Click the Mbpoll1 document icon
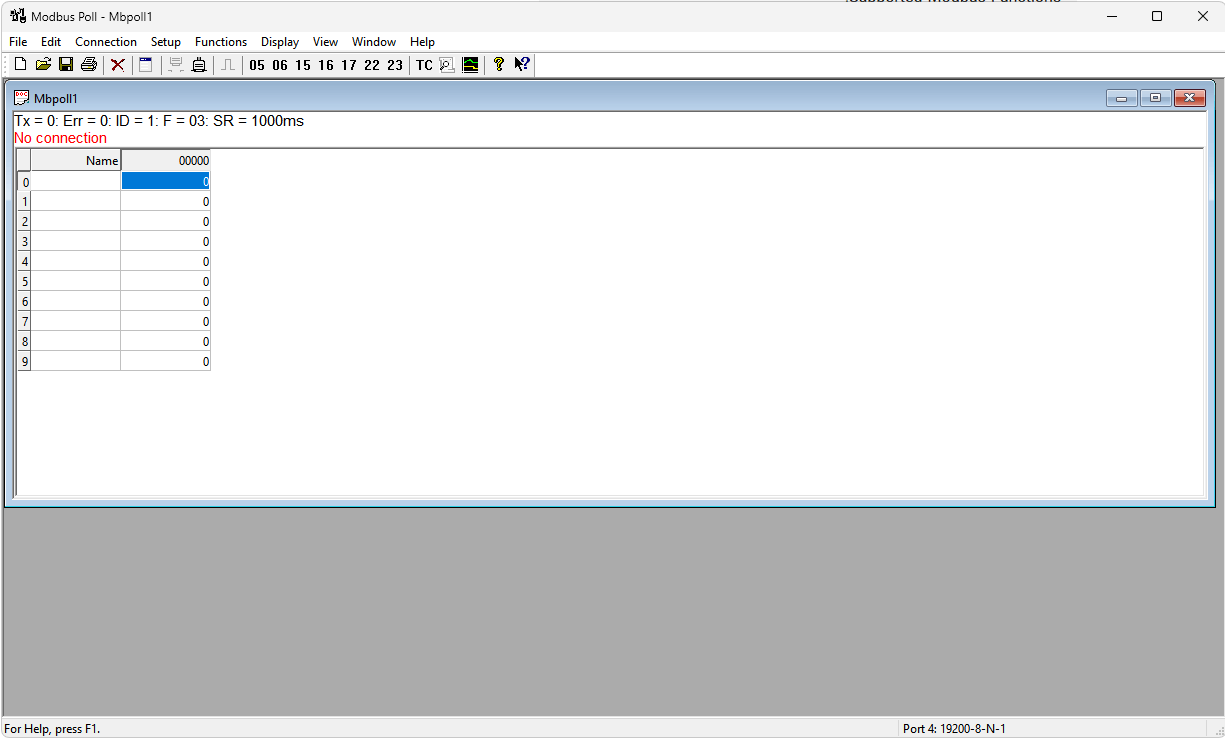This screenshot has width=1225, height=738. pyautogui.click(x=22, y=98)
